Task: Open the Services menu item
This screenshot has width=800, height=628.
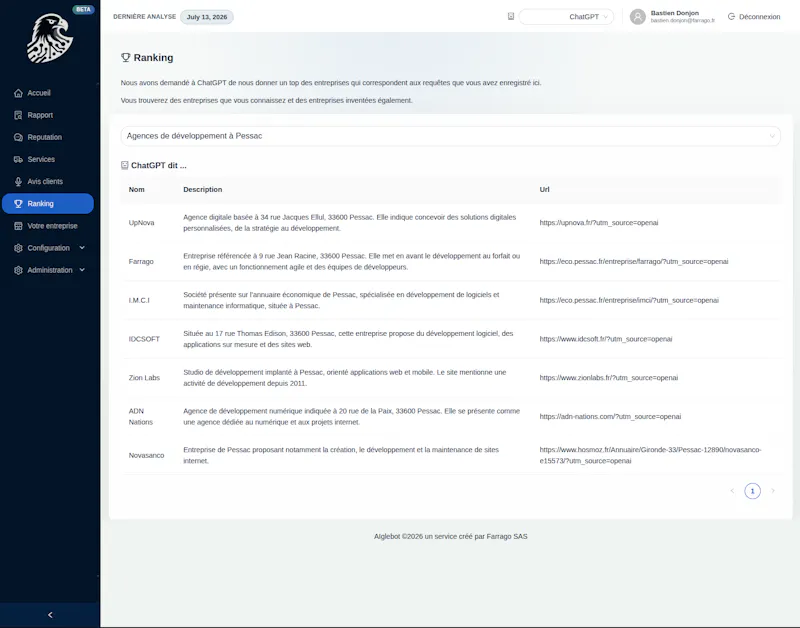Action: 48,159
